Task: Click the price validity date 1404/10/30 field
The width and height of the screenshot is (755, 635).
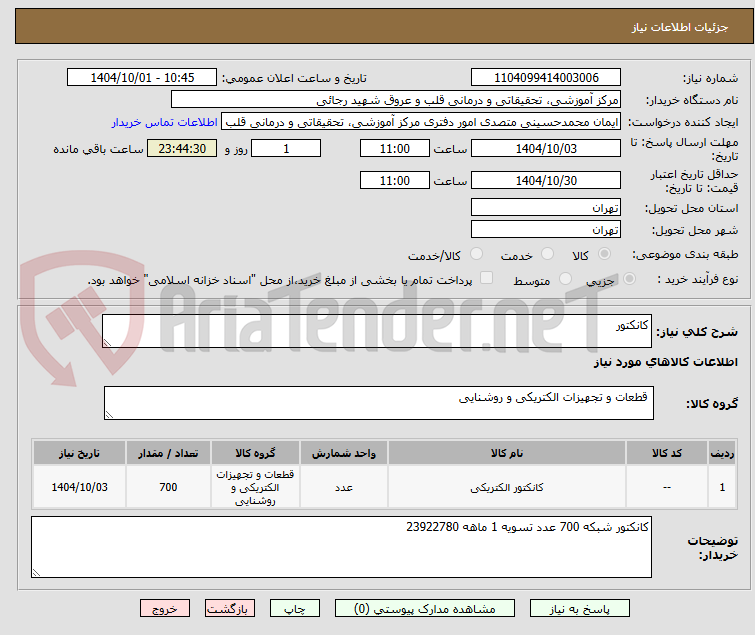Action: tap(546, 181)
